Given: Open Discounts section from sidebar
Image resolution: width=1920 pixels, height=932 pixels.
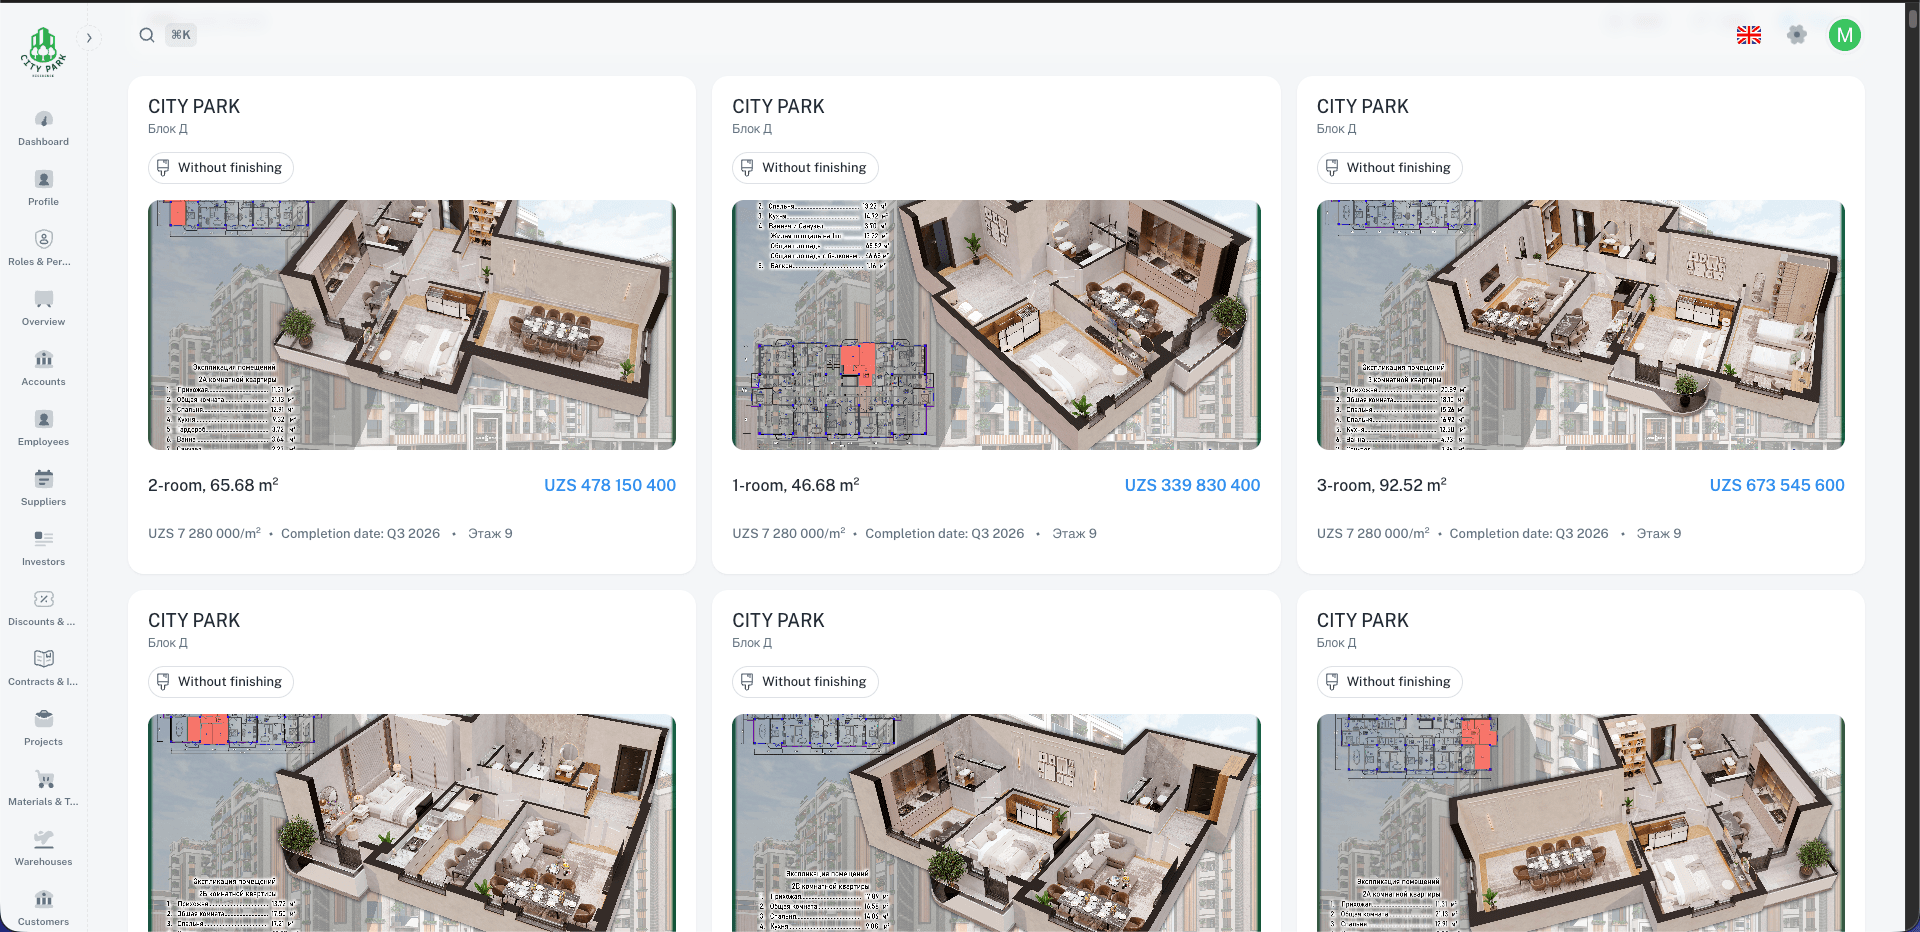Looking at the screenshot, I should pyautogui.click(x=43, y=599).
